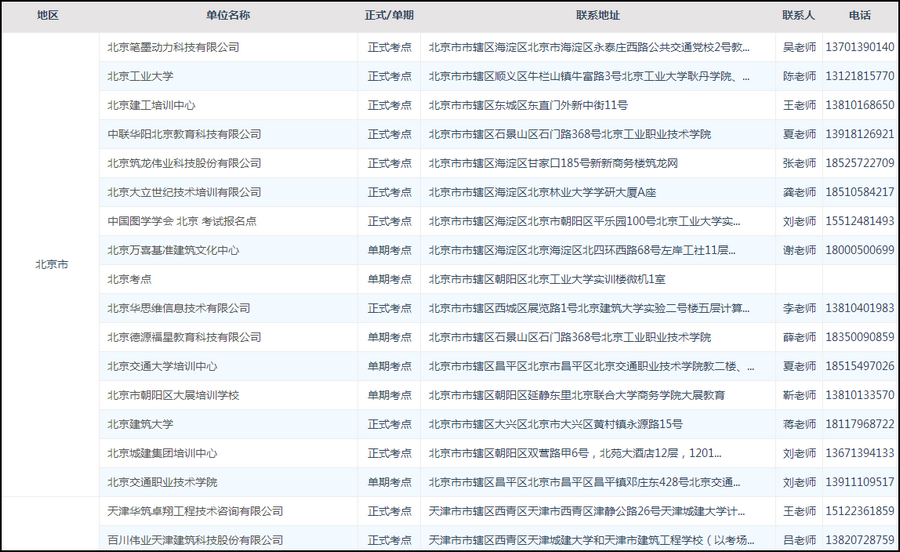Click phone number 13701390140
900x552 pixels.
(860, 48)
